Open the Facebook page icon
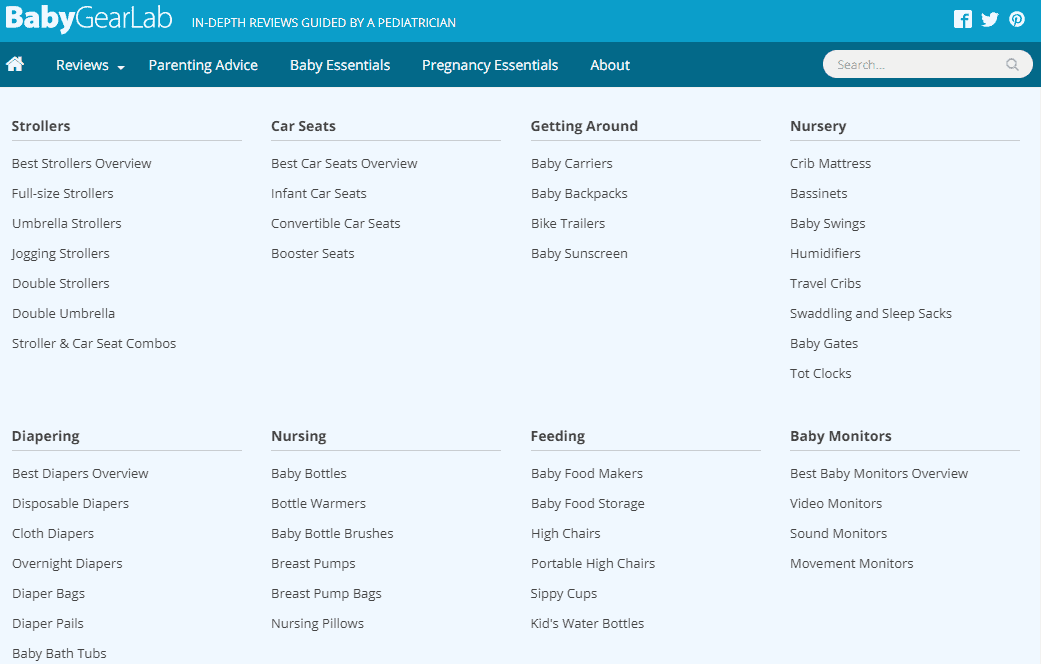The image size is (1041, 664). click(963, 19)
